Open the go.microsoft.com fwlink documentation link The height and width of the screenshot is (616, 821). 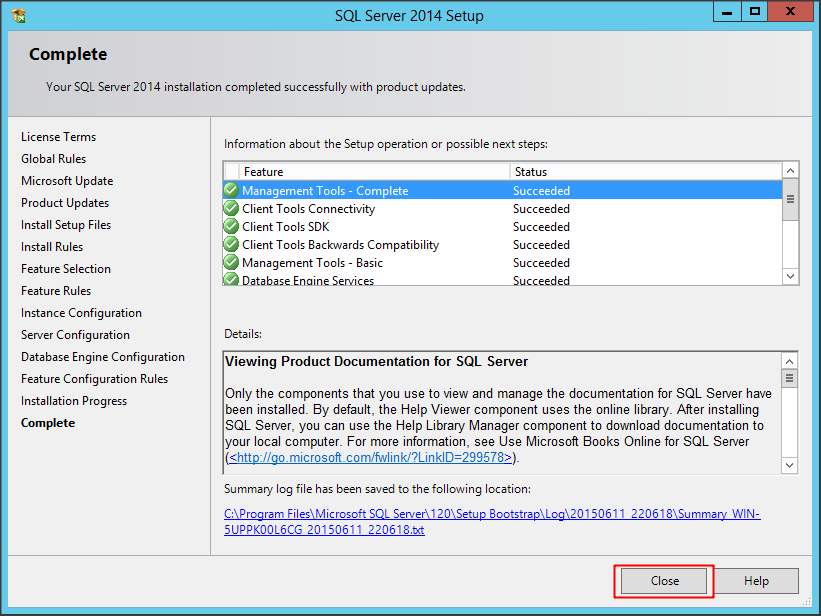pos(370,457)
